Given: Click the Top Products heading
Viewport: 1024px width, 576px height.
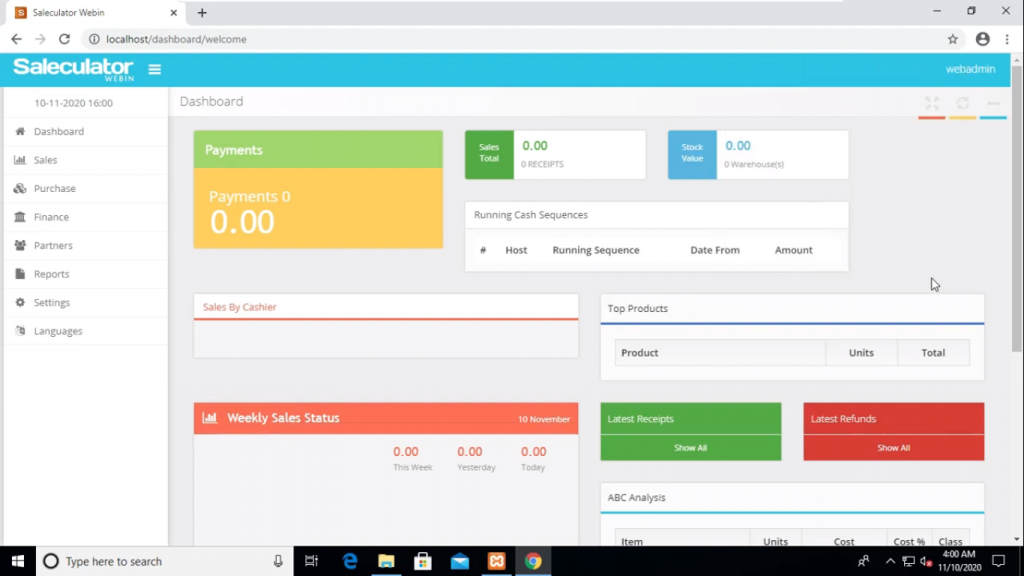Looking at the screenshot, I should point(637,308).
